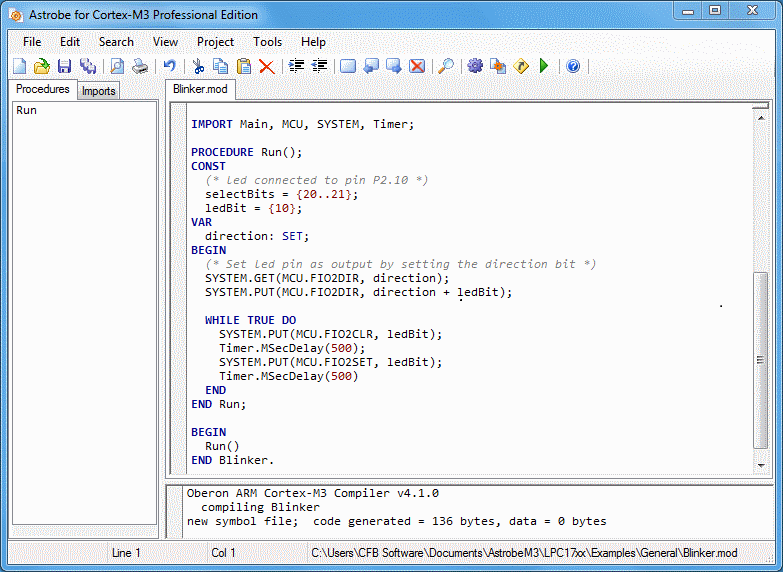Click the Astrobe application title icon
Viewport: 783px width, 572px height.
click(x=16, y=15)
